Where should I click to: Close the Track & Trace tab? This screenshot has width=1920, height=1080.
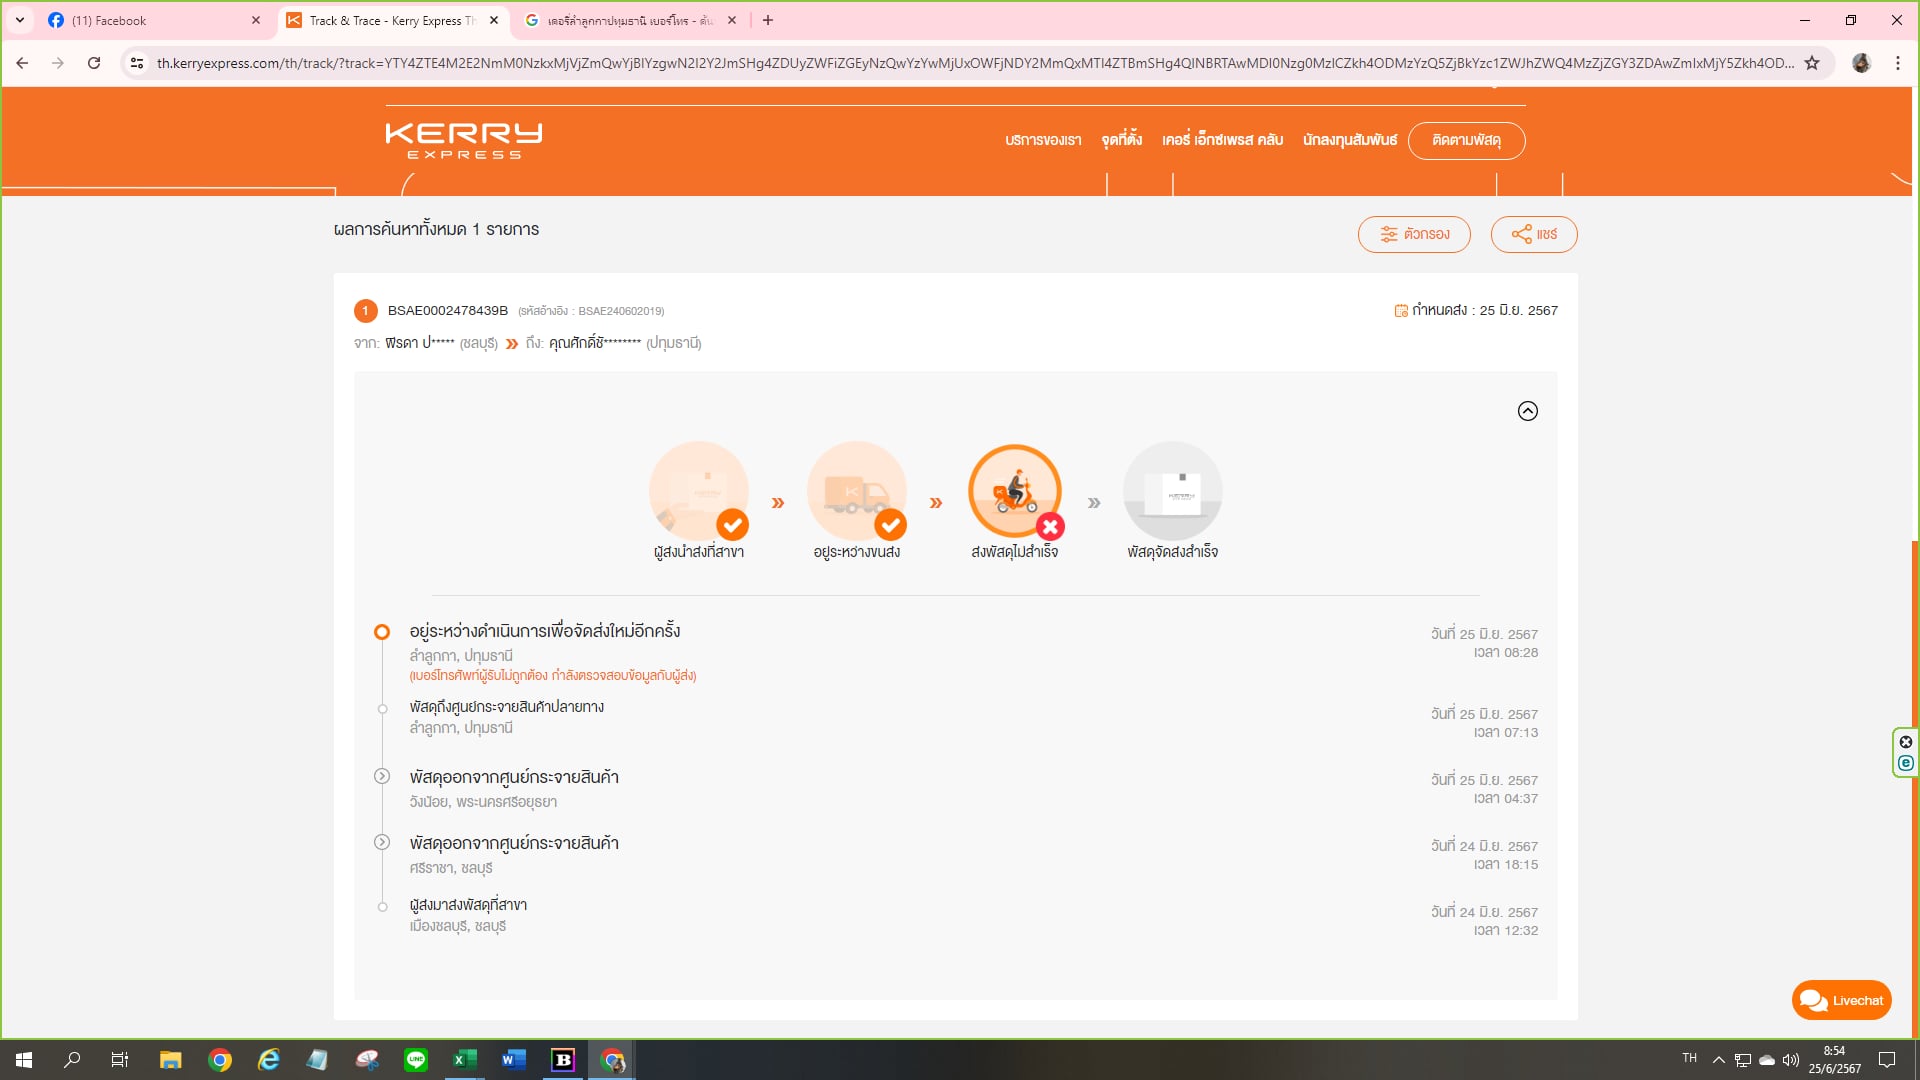(x=494, y=20)
